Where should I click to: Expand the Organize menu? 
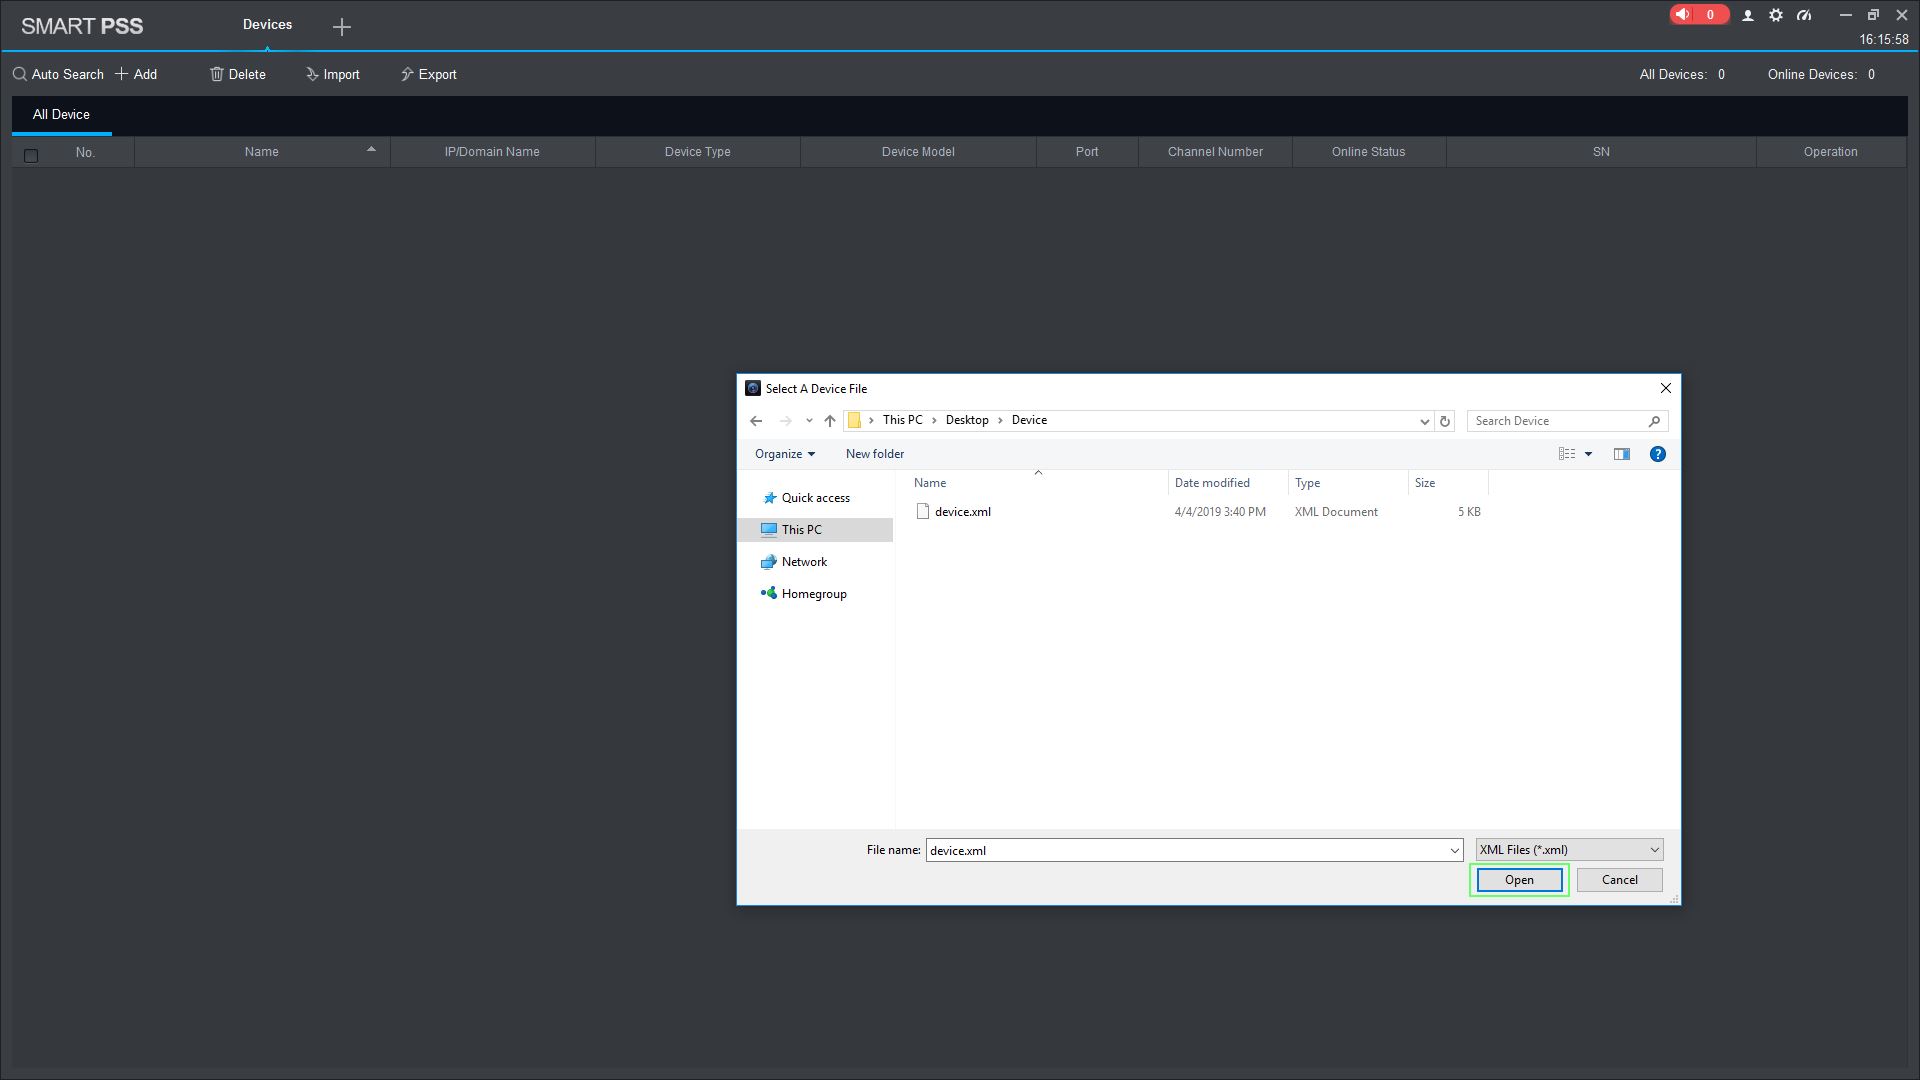pos(784,454)
